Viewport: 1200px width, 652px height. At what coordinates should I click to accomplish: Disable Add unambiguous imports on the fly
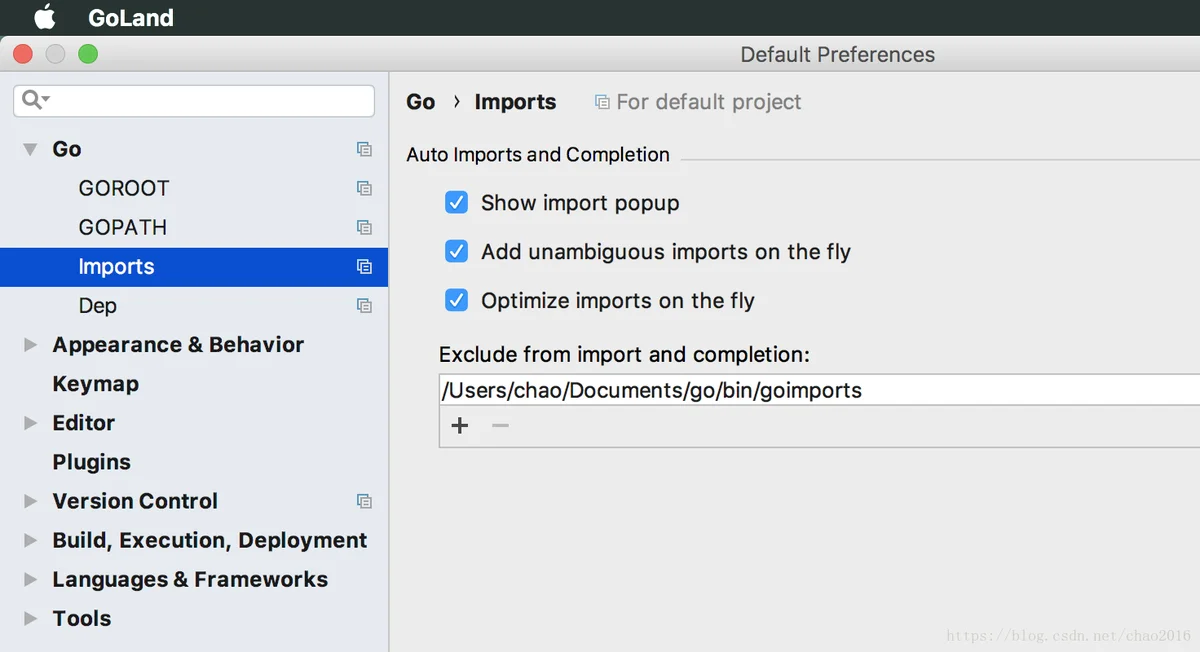pyautogui.click(x=456, y=252)
